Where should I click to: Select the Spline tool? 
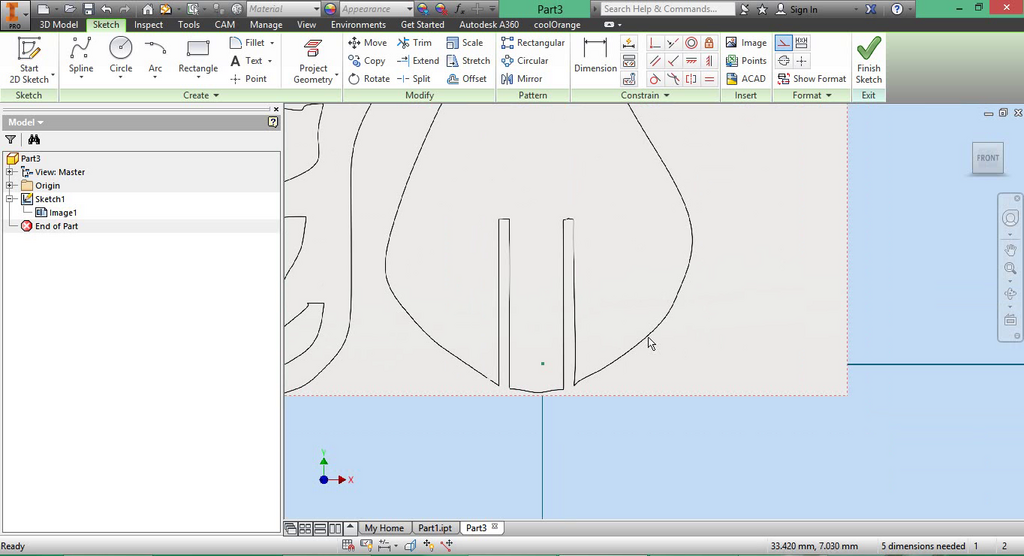(x=81, y=56)
